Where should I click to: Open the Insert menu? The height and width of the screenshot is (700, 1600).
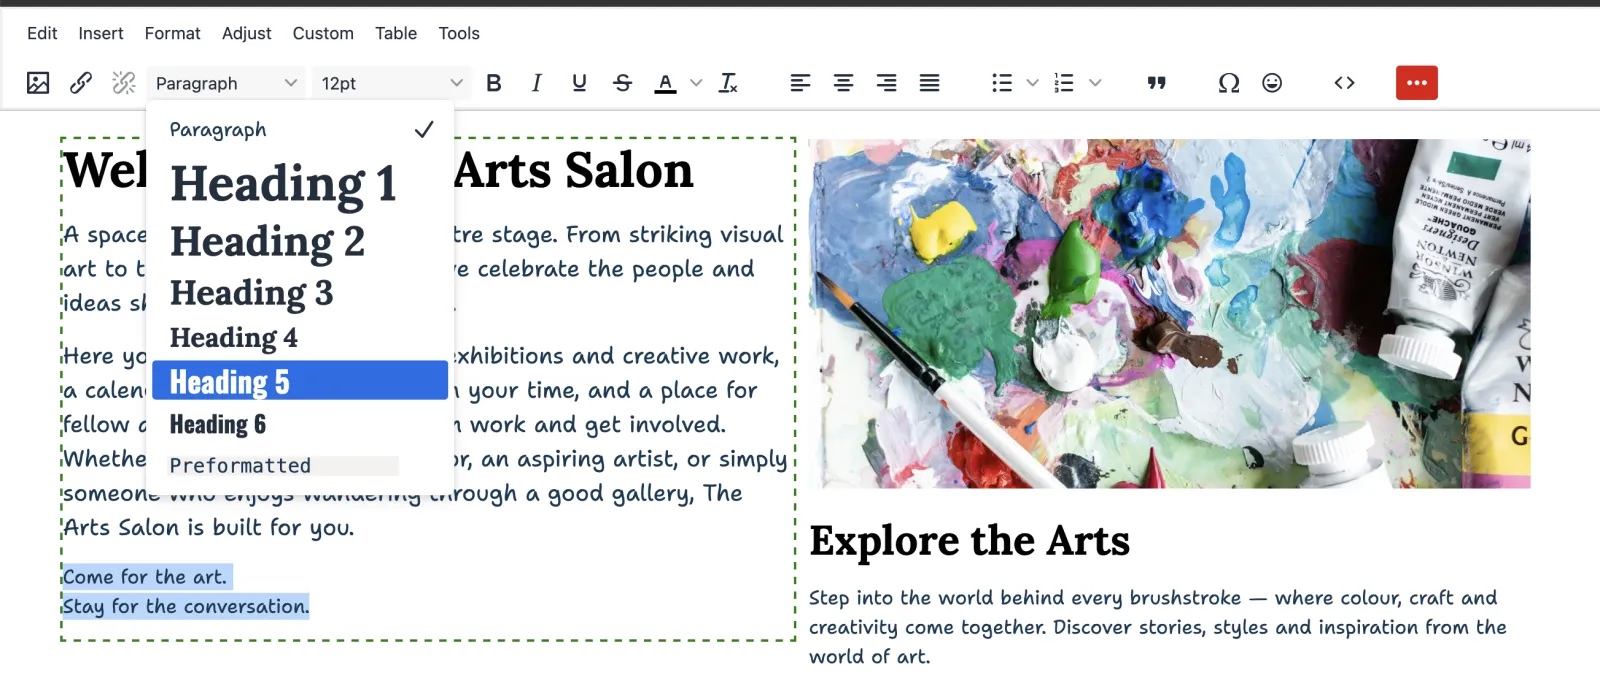coord(101,33)
